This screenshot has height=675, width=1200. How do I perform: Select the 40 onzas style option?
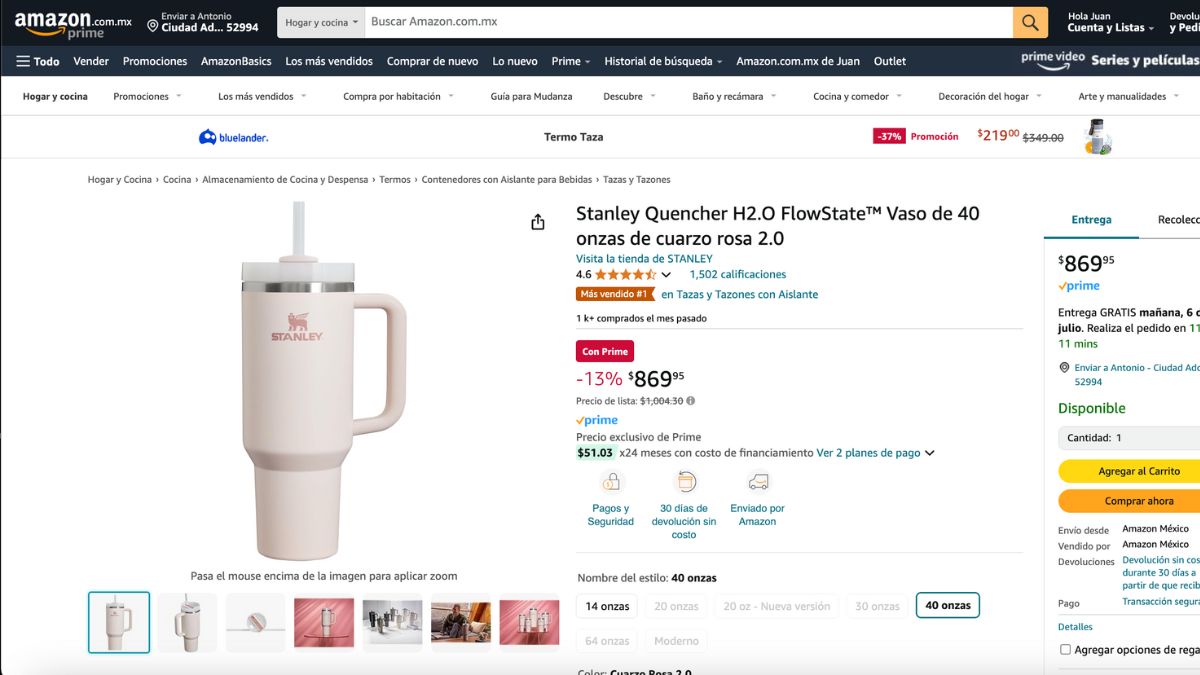[948, 606]
